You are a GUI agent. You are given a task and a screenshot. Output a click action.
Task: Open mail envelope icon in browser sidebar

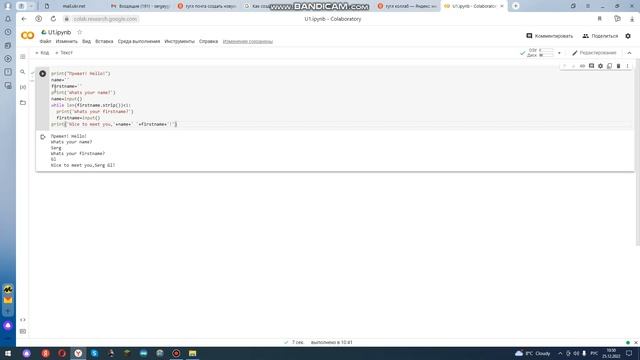point(8,300)
